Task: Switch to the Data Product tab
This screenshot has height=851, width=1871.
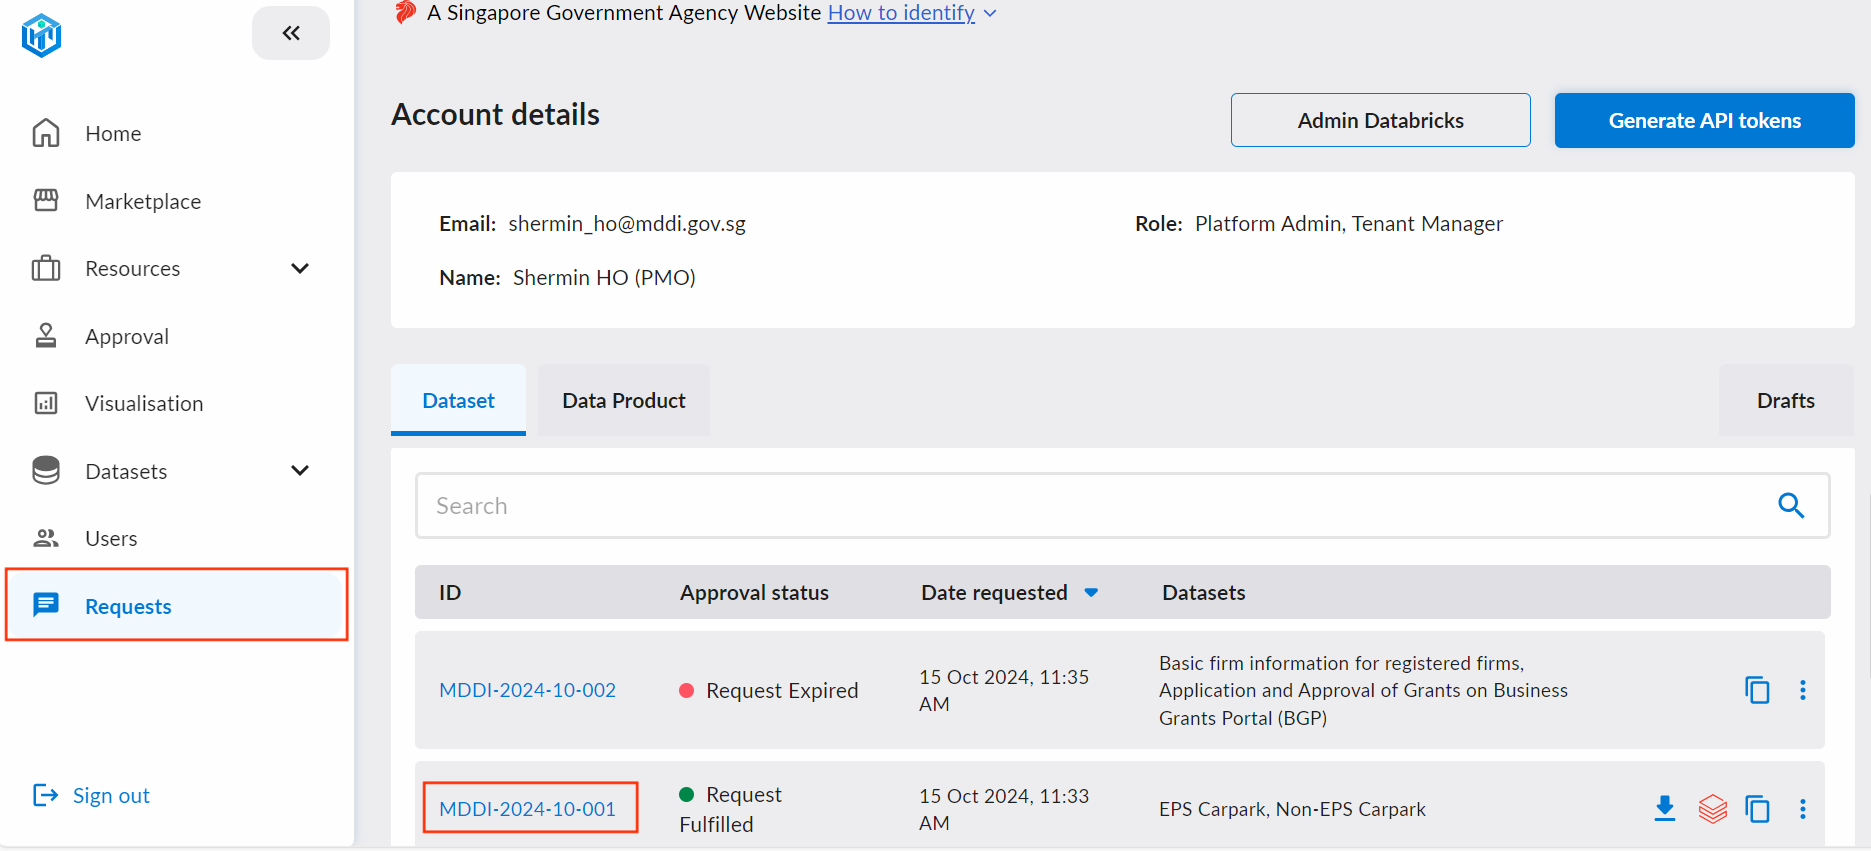Action: coord(624,400)
